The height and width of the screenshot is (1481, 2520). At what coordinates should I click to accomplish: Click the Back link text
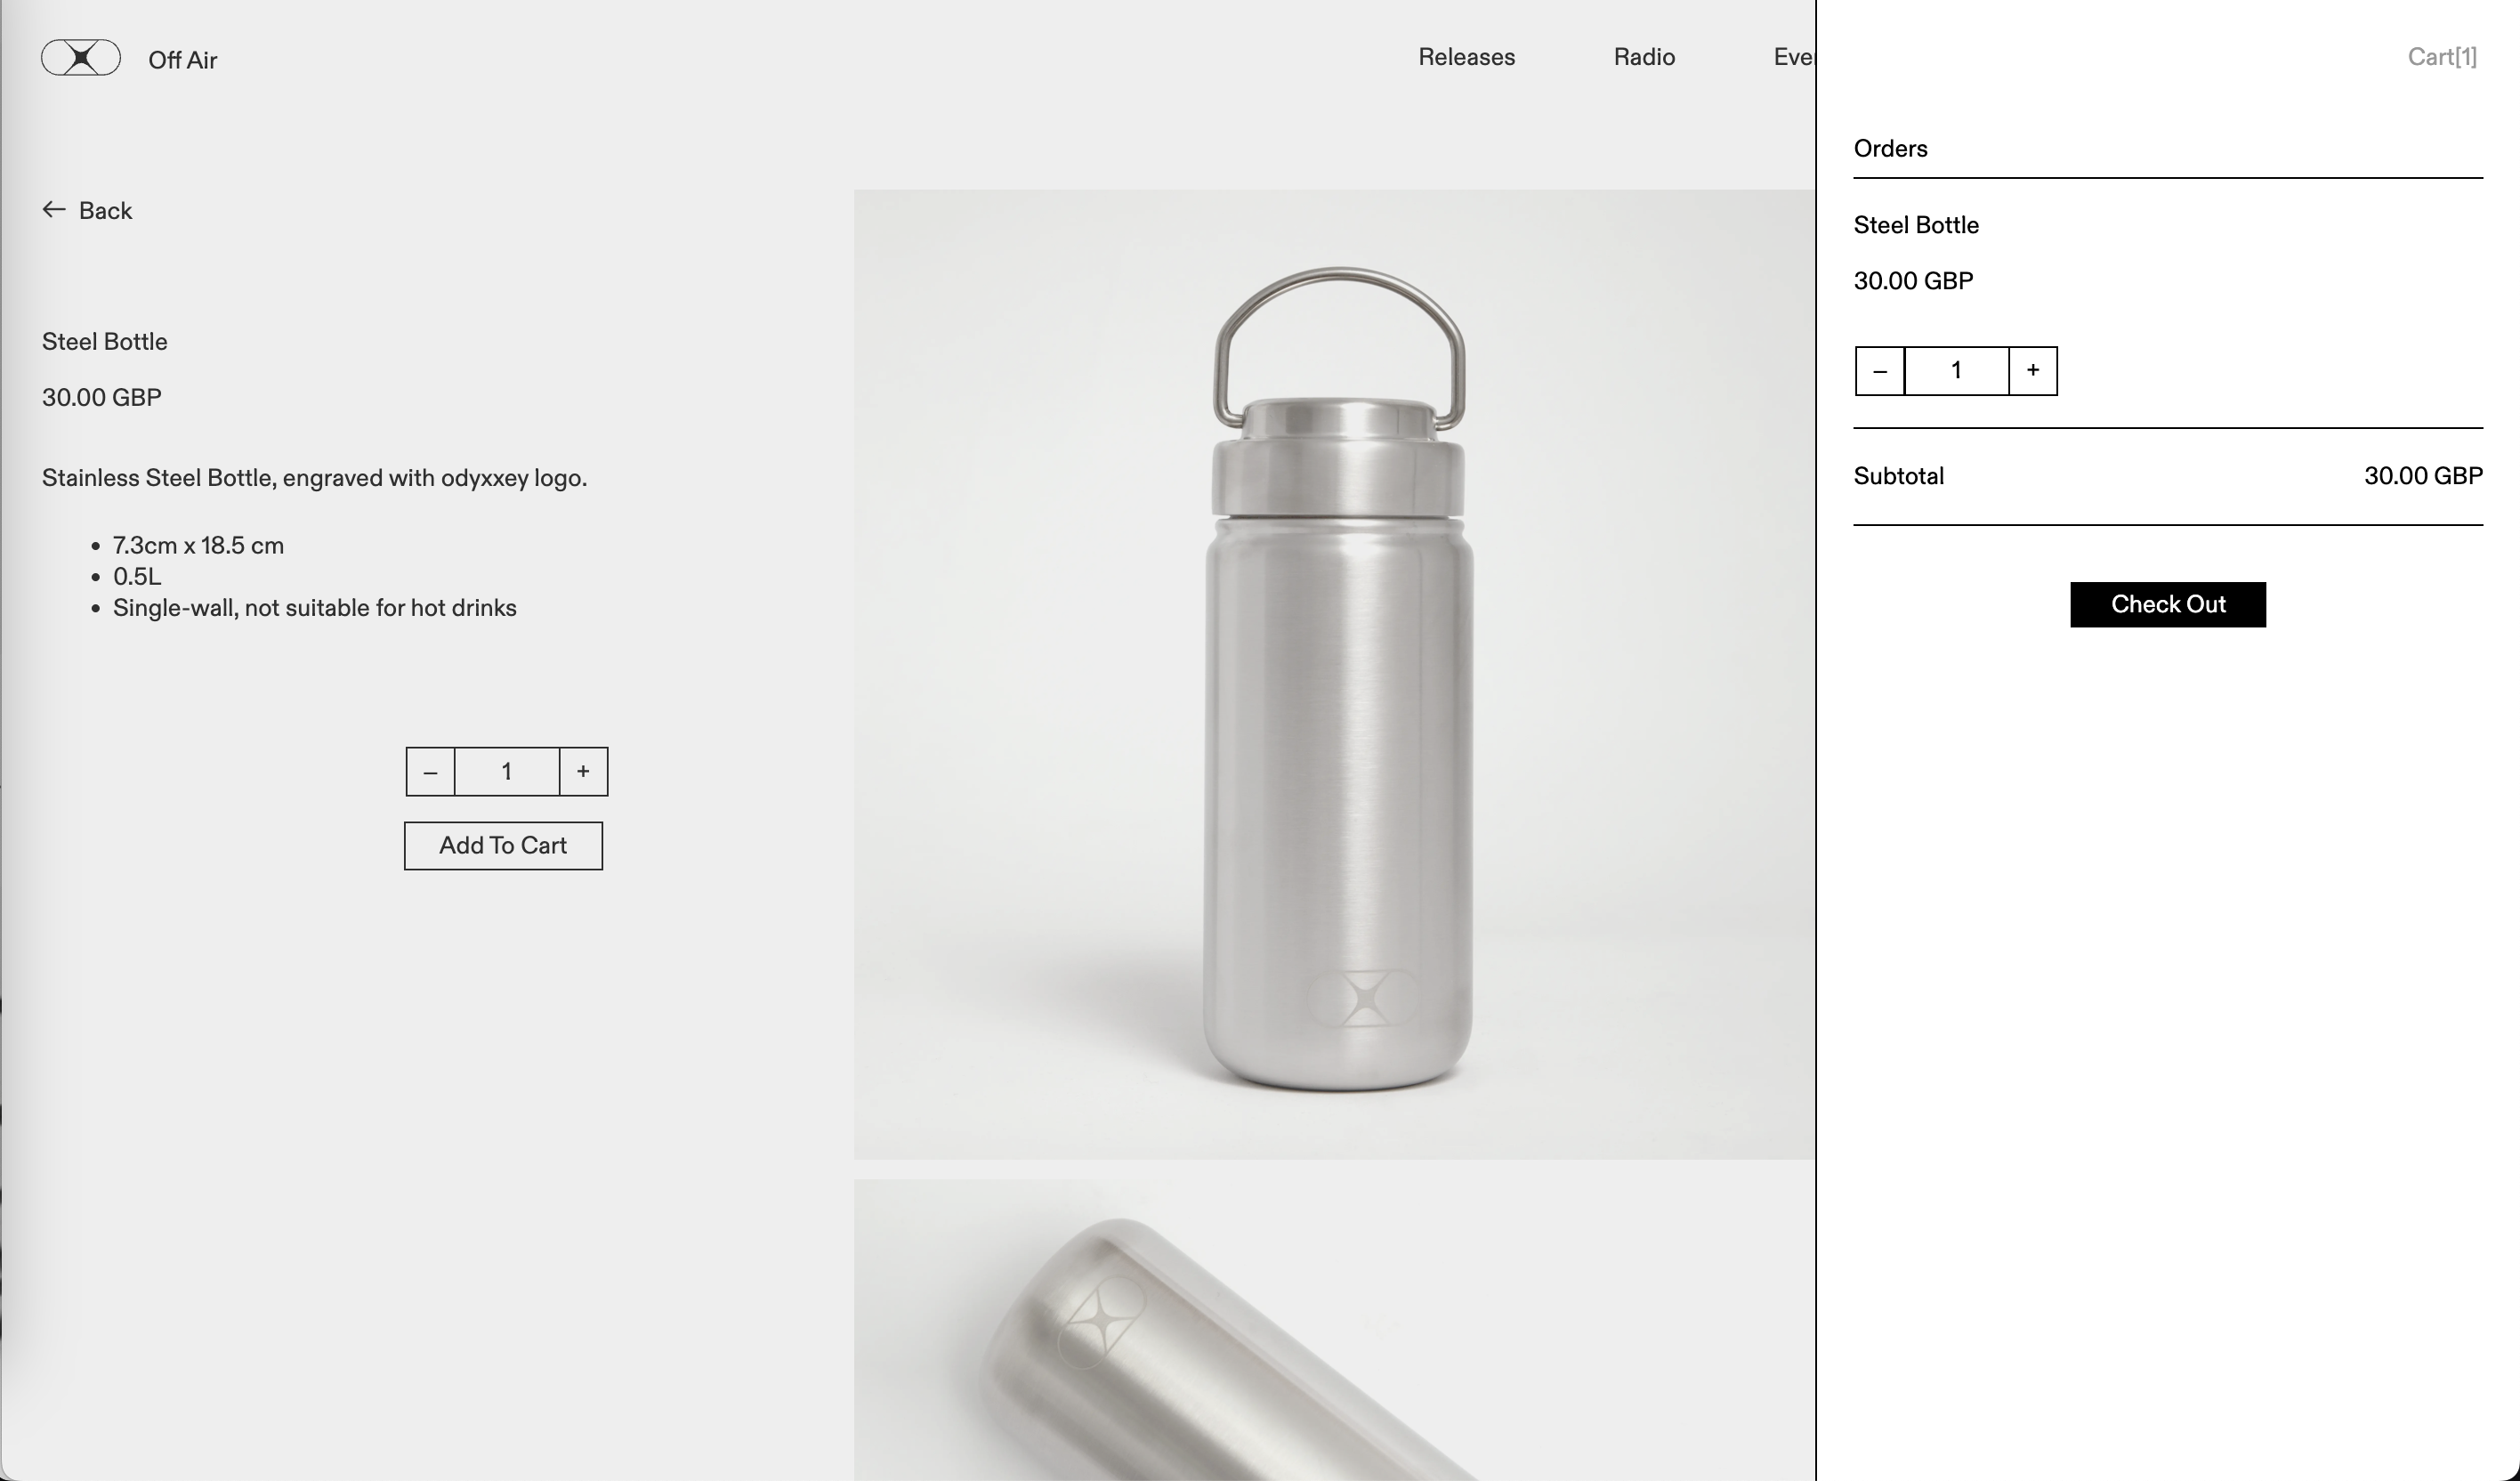click(x=106, y=210)
